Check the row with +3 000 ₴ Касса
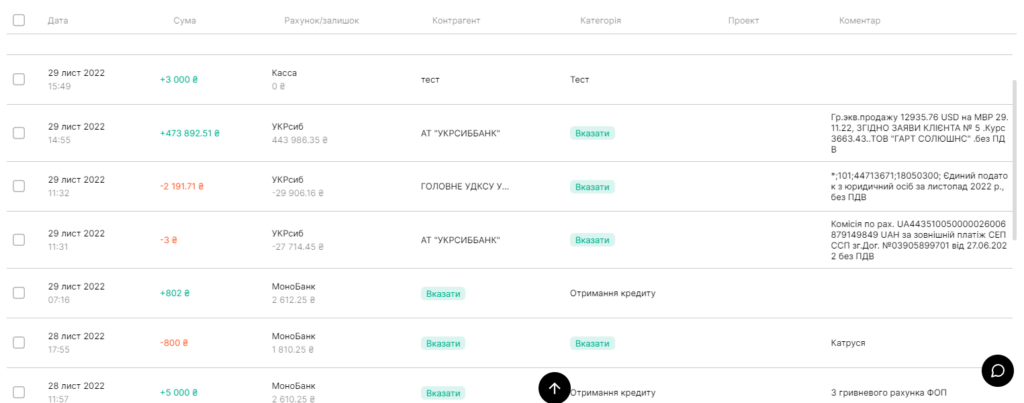Viewport: 1024px width, 403px height. [x=19, y=79]
